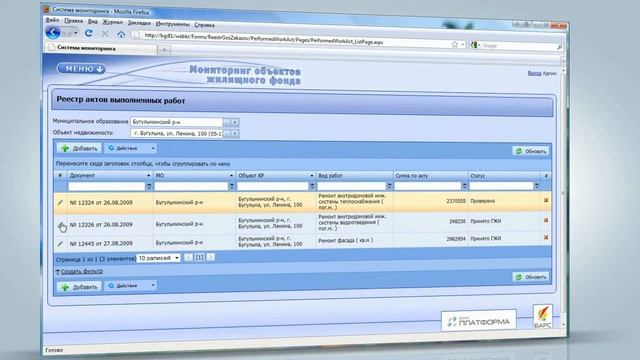The image size is (640, 360).
Task: Select the Система мониторинга browser tab
Action: [x=101, y=48]
